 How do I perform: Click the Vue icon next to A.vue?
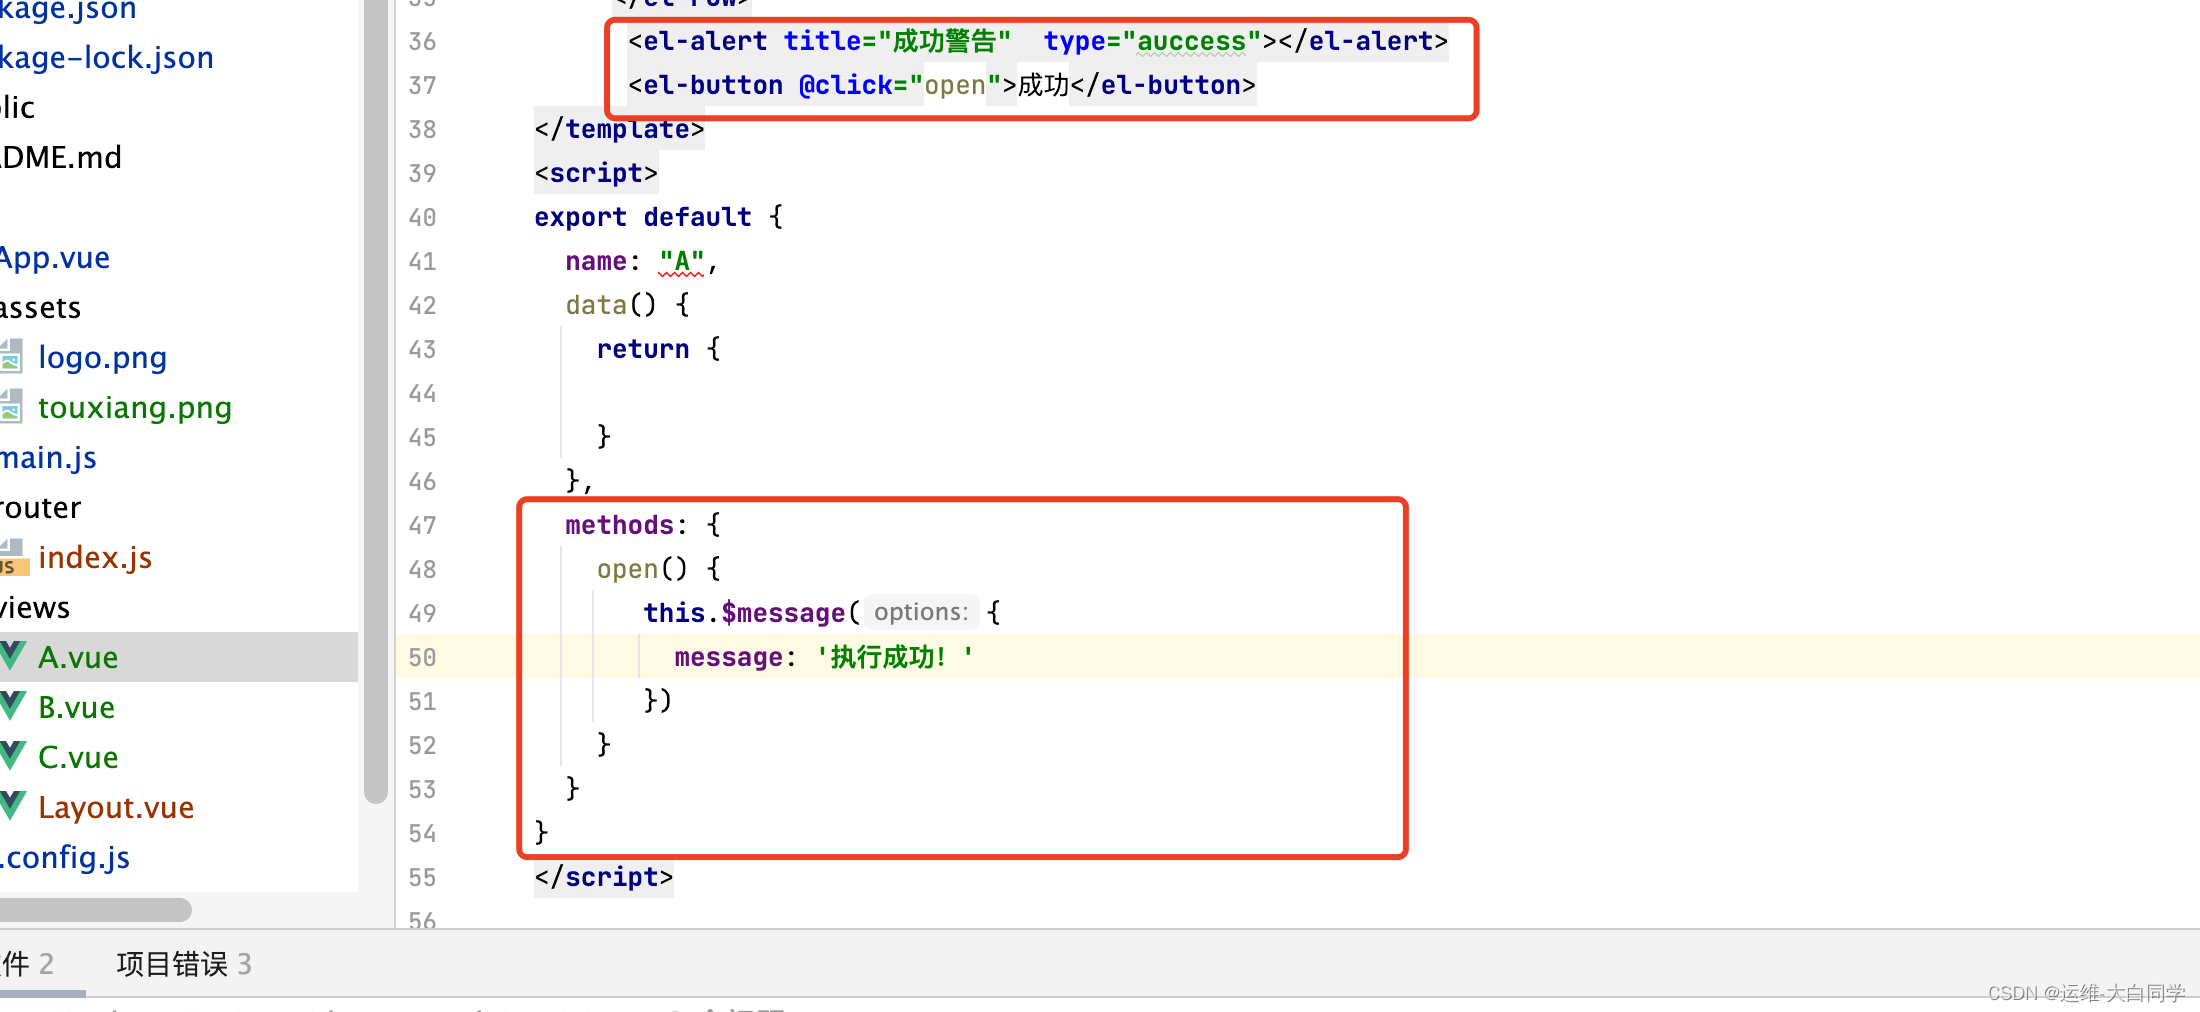(x=12, y=656)
